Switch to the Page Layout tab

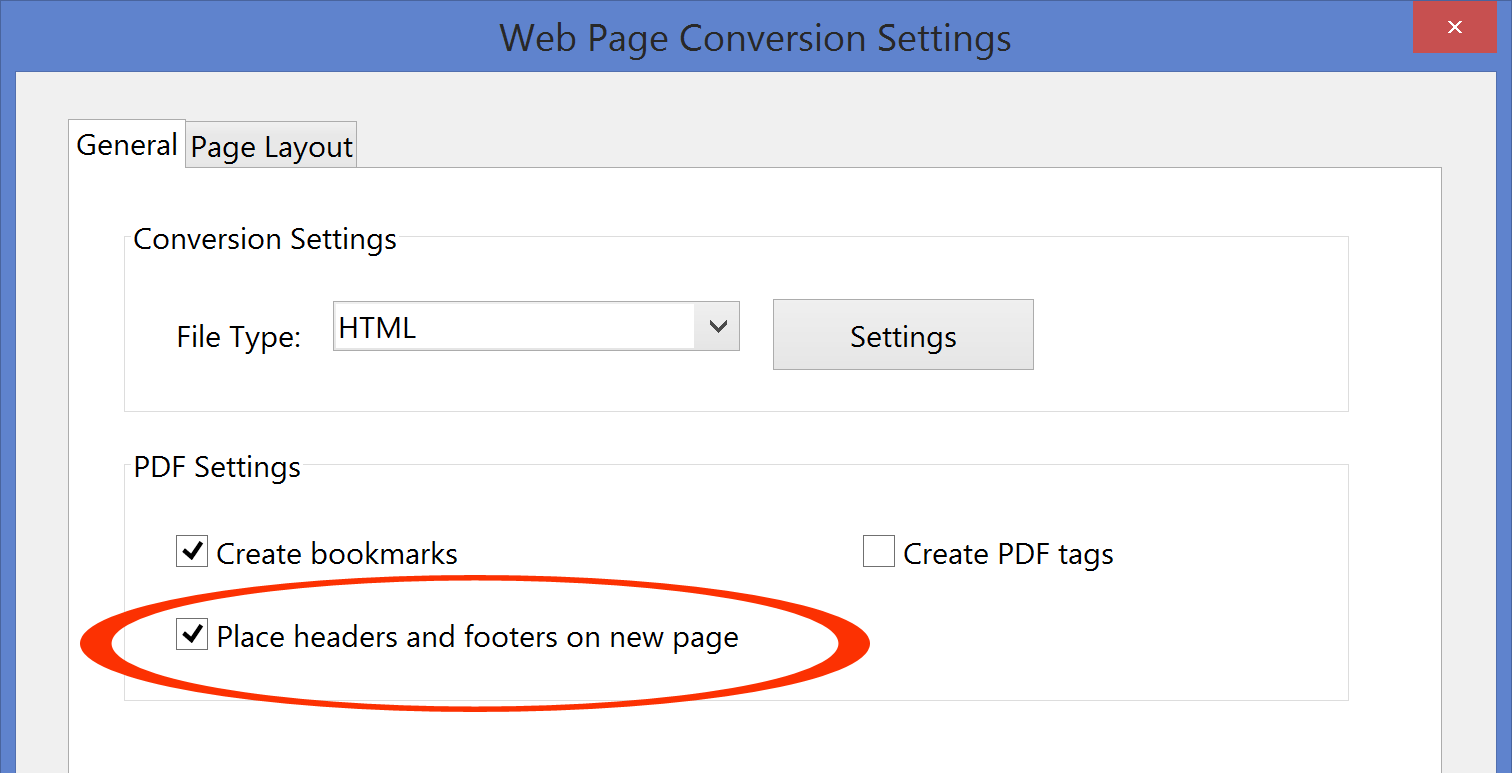pos(270,145)
